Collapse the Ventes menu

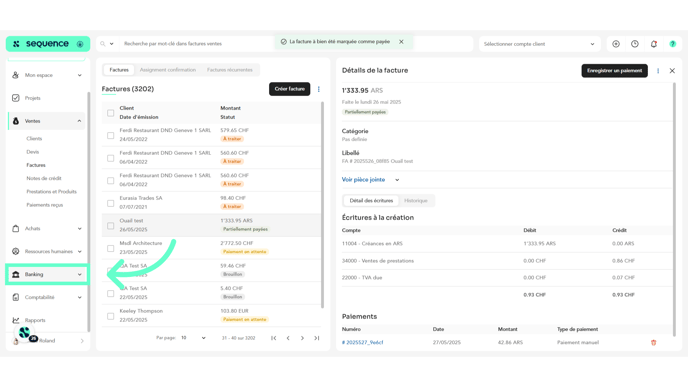(79, 121)
